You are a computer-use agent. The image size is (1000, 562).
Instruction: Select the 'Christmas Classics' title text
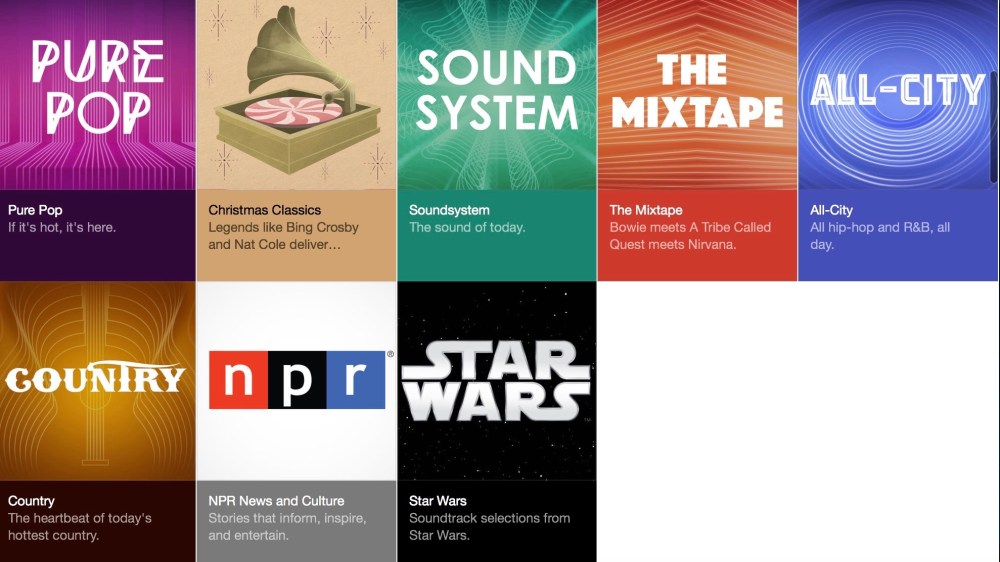(x=264, y=210)
